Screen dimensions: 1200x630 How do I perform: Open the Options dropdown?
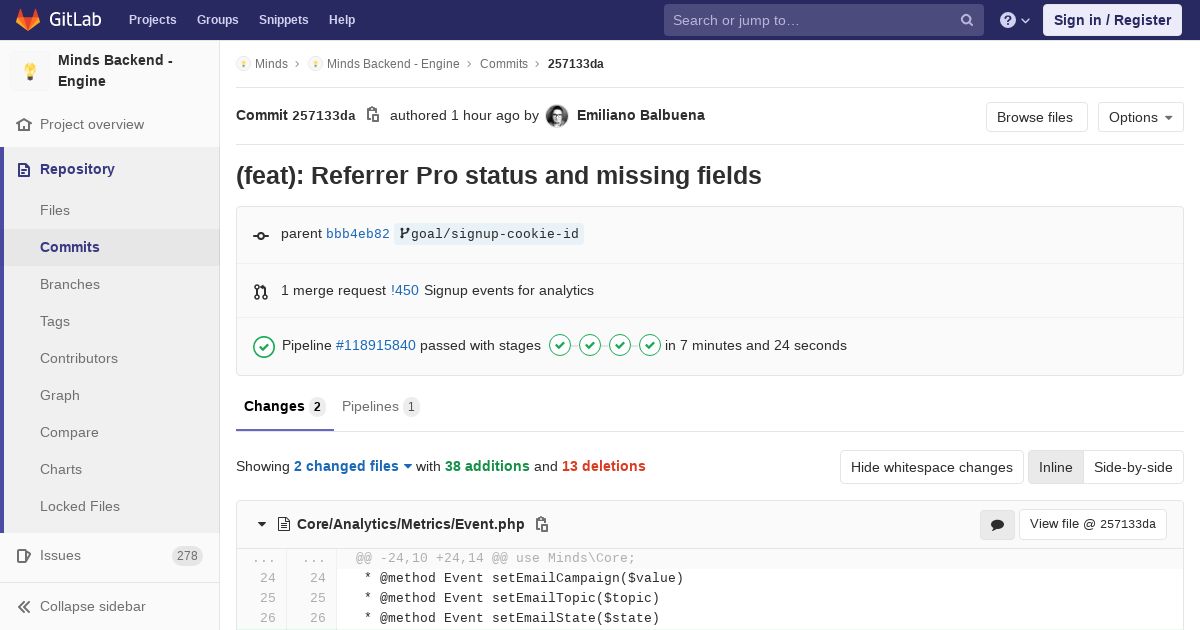coord(1140,117)
